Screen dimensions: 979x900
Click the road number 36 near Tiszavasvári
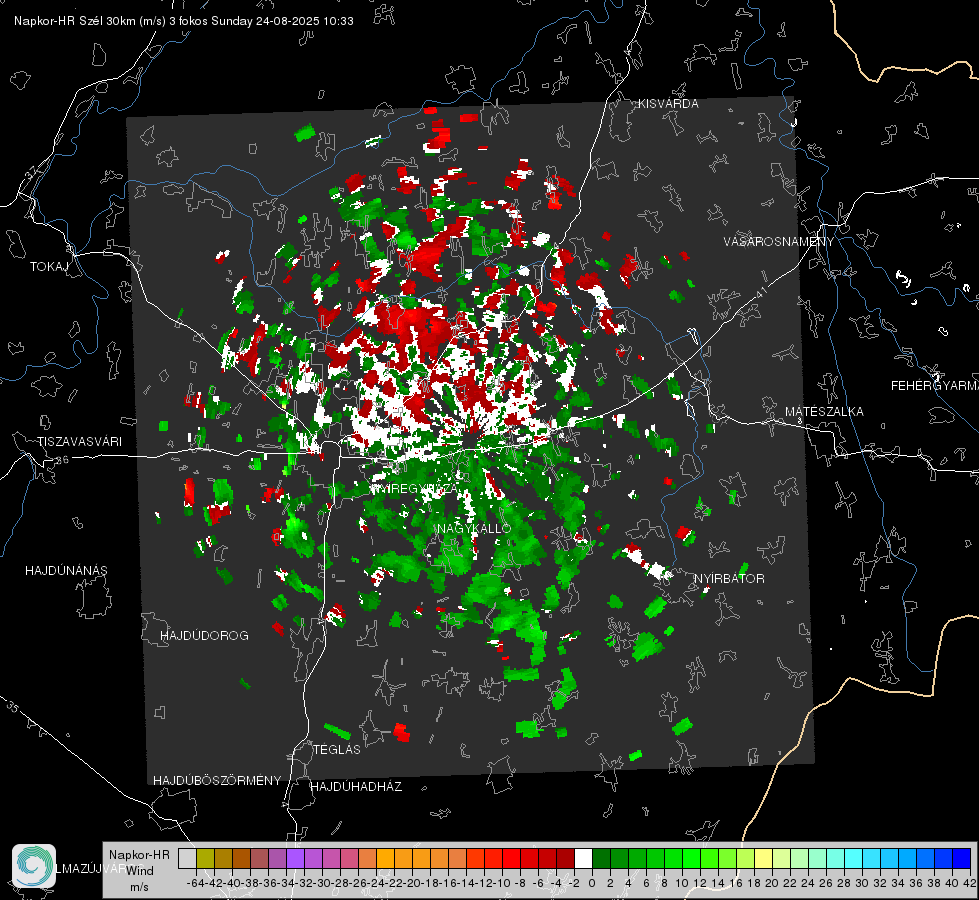coord(62,460)
